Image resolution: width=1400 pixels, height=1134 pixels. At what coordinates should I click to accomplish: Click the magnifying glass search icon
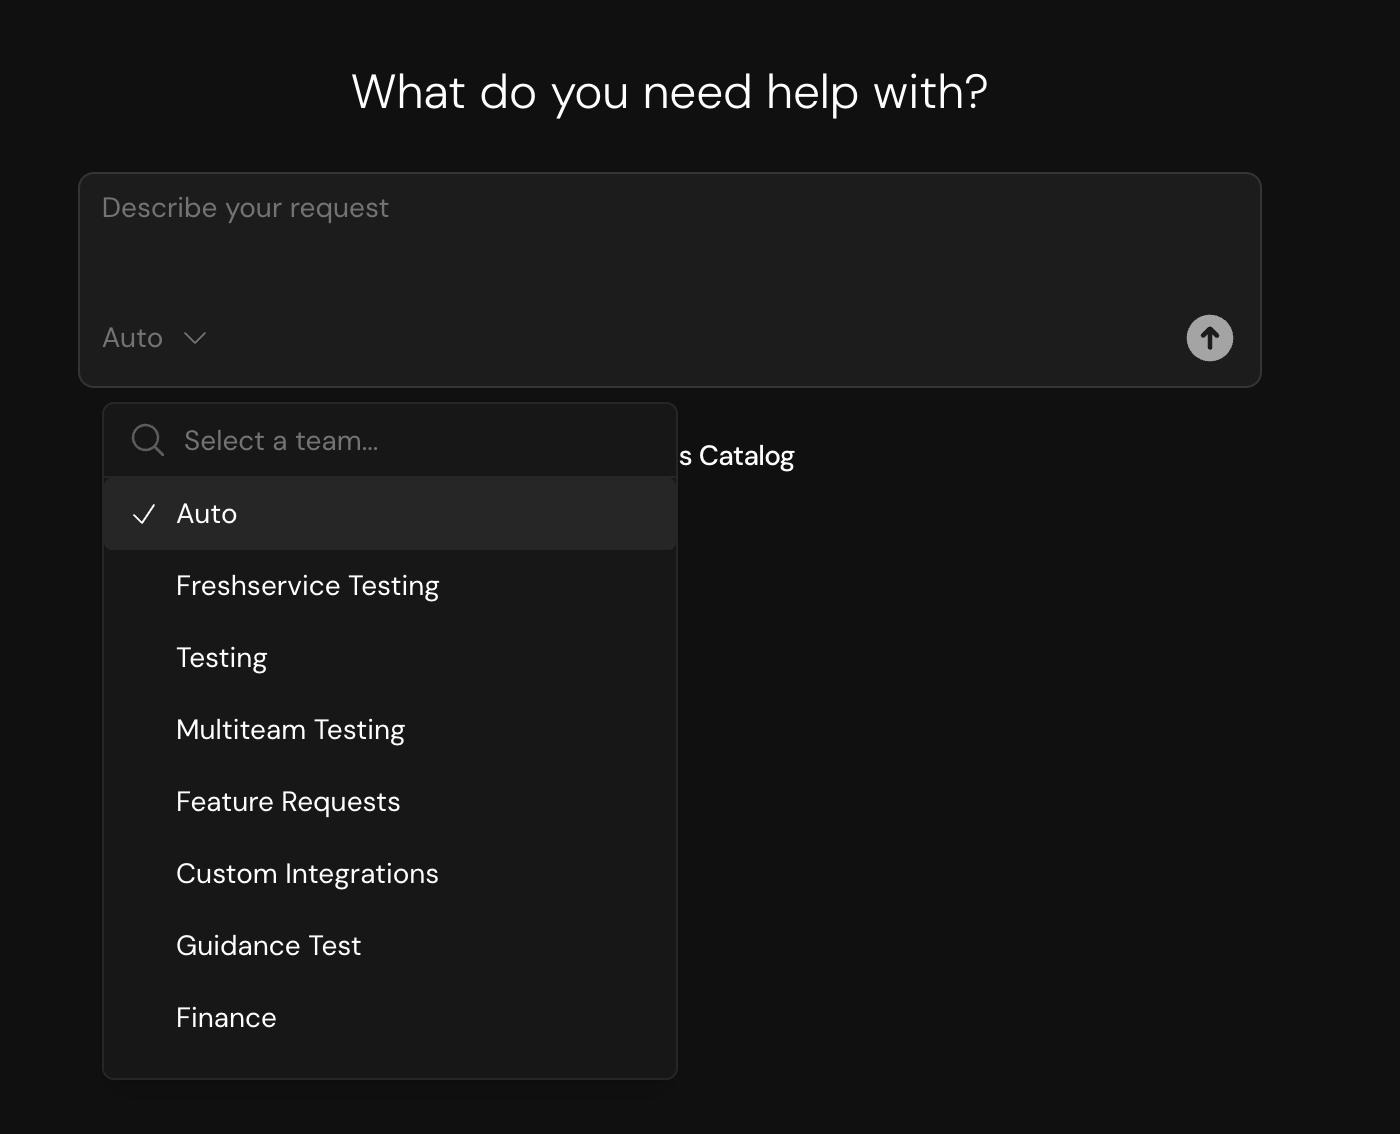click(x=147, y=440)
